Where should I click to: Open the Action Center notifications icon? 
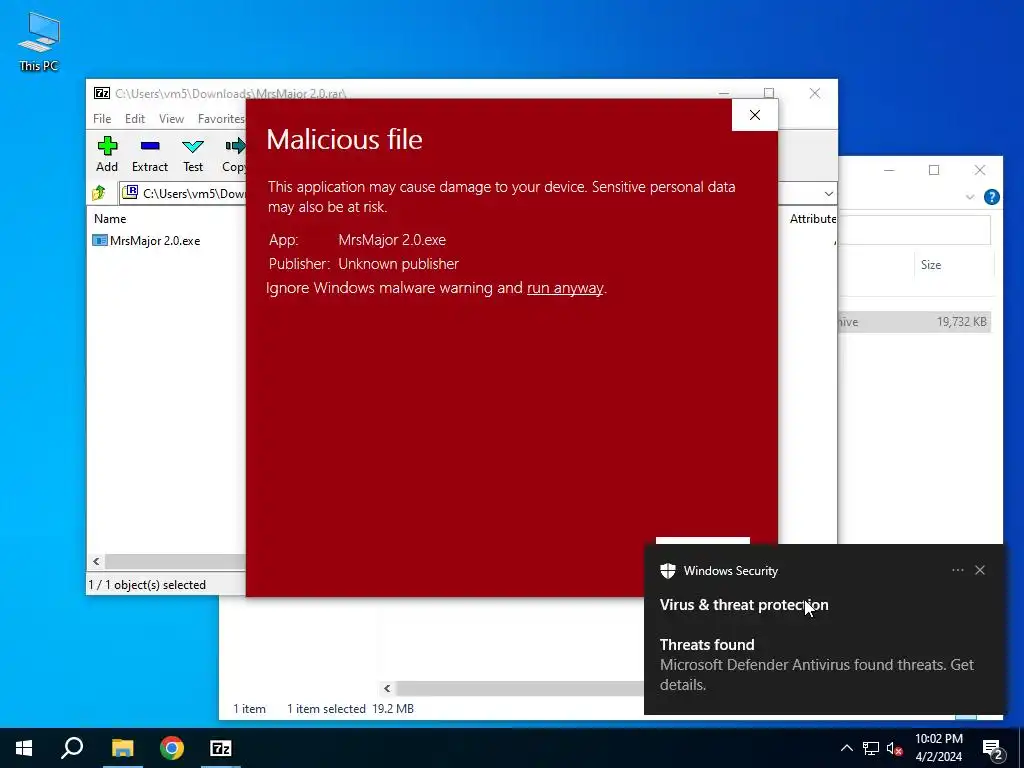(992, 748)
